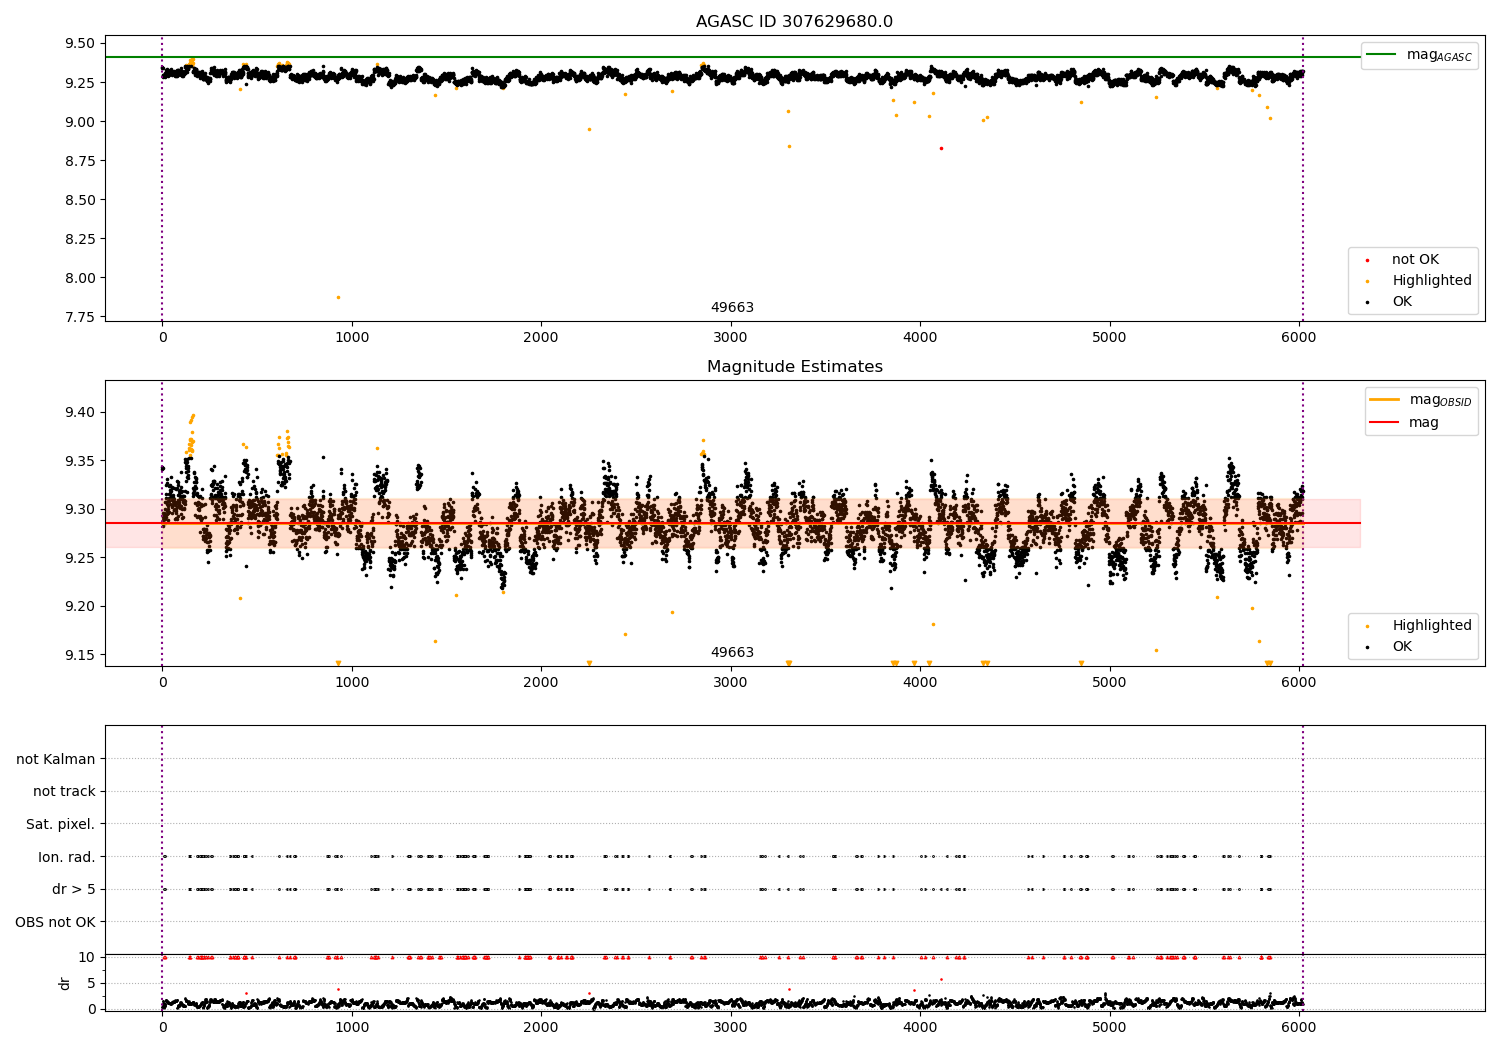
Task: Click the 'OBS not OK' row label
Action: [x=55, y=922]
